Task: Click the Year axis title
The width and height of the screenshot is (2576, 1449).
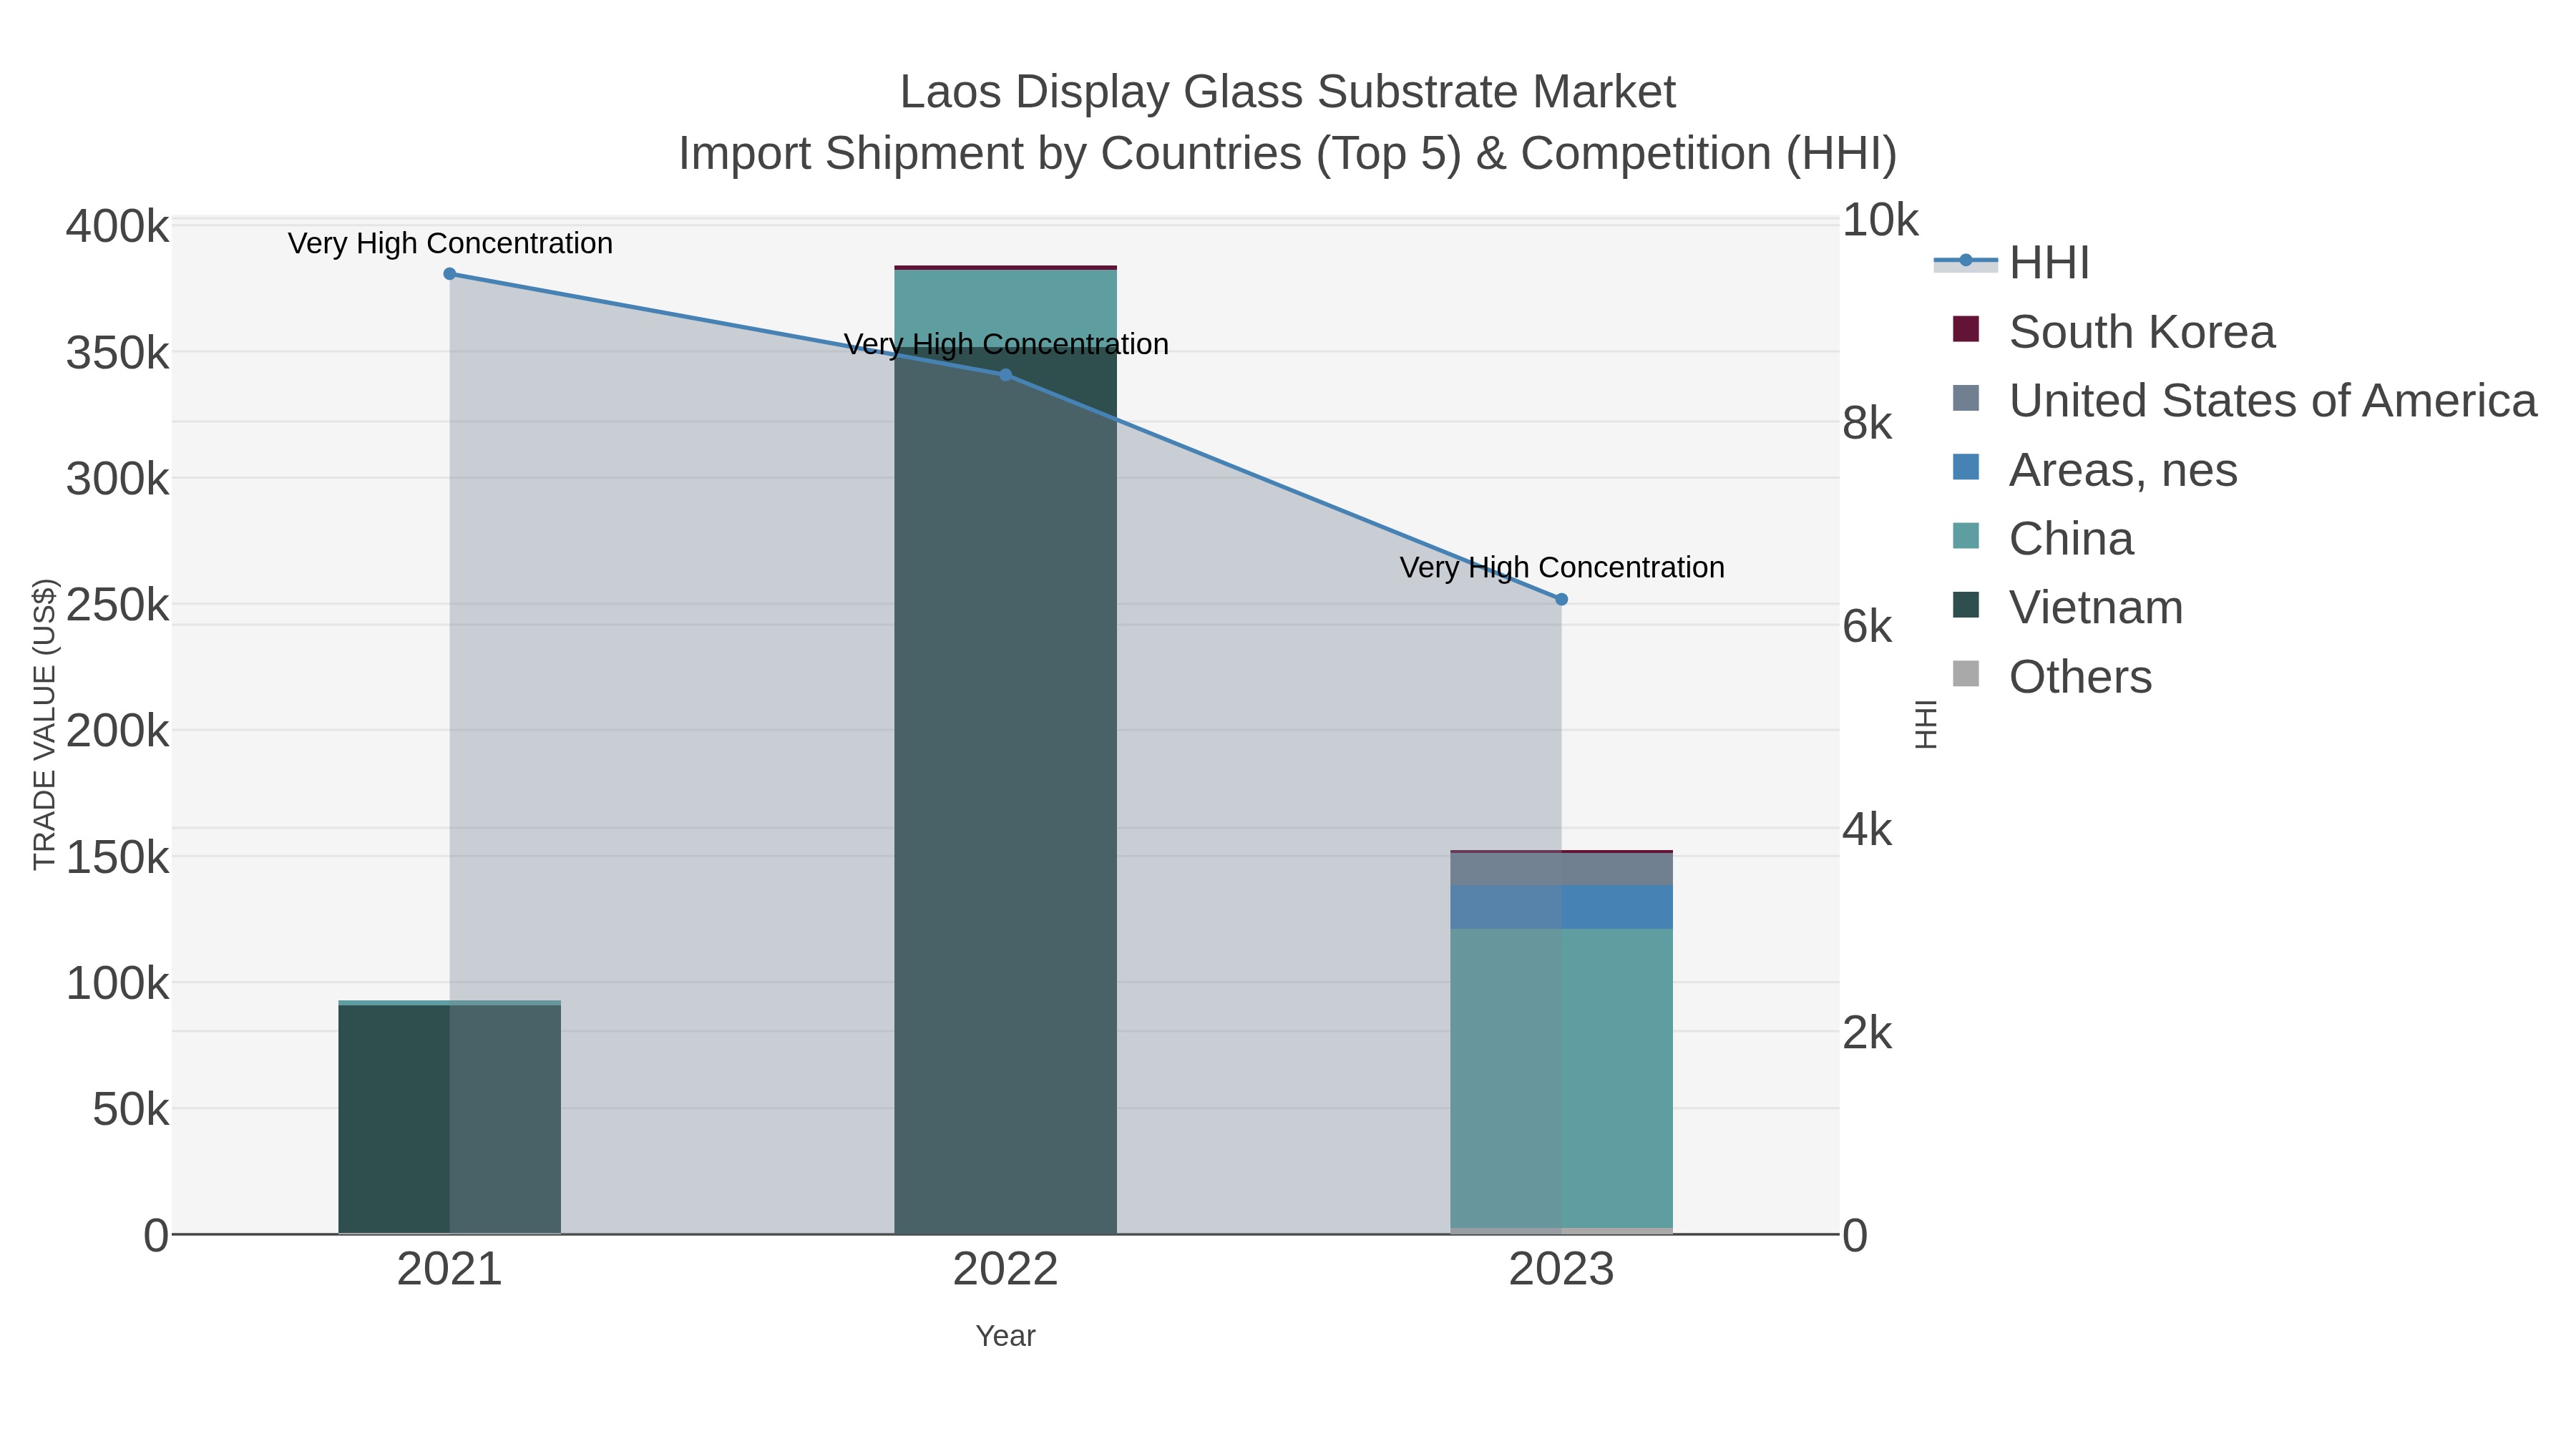Action: coord(1006,1336)
